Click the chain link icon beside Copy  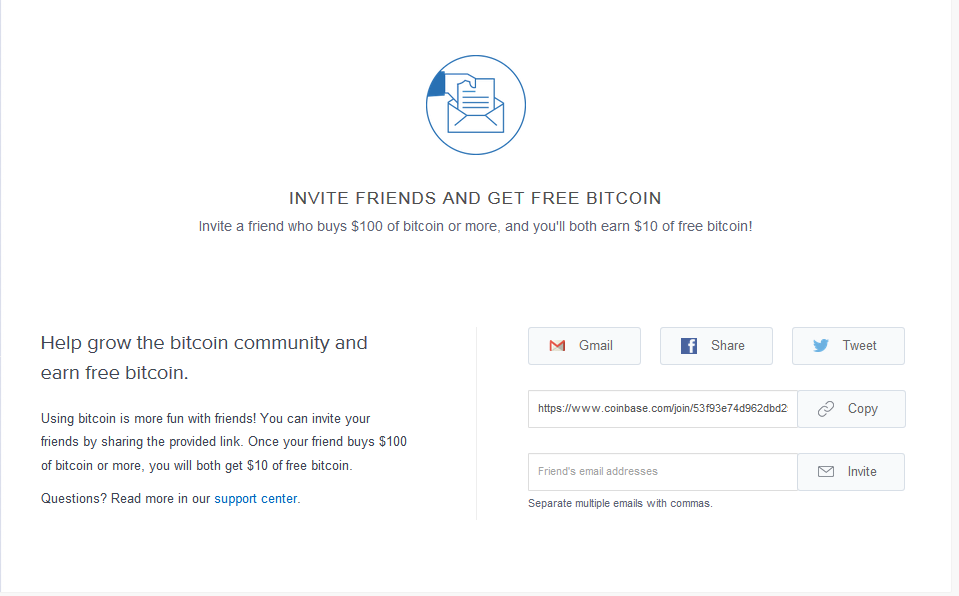(826, 409)
